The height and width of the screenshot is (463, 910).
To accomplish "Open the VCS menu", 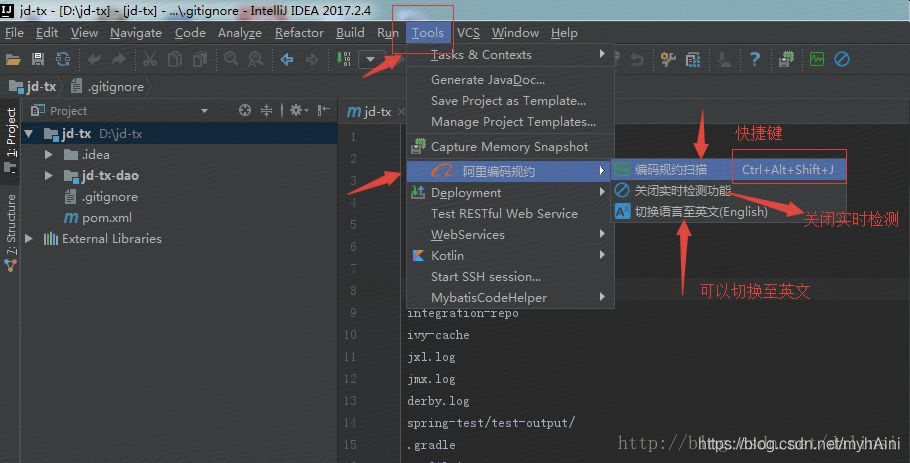I will coord(468,33).
